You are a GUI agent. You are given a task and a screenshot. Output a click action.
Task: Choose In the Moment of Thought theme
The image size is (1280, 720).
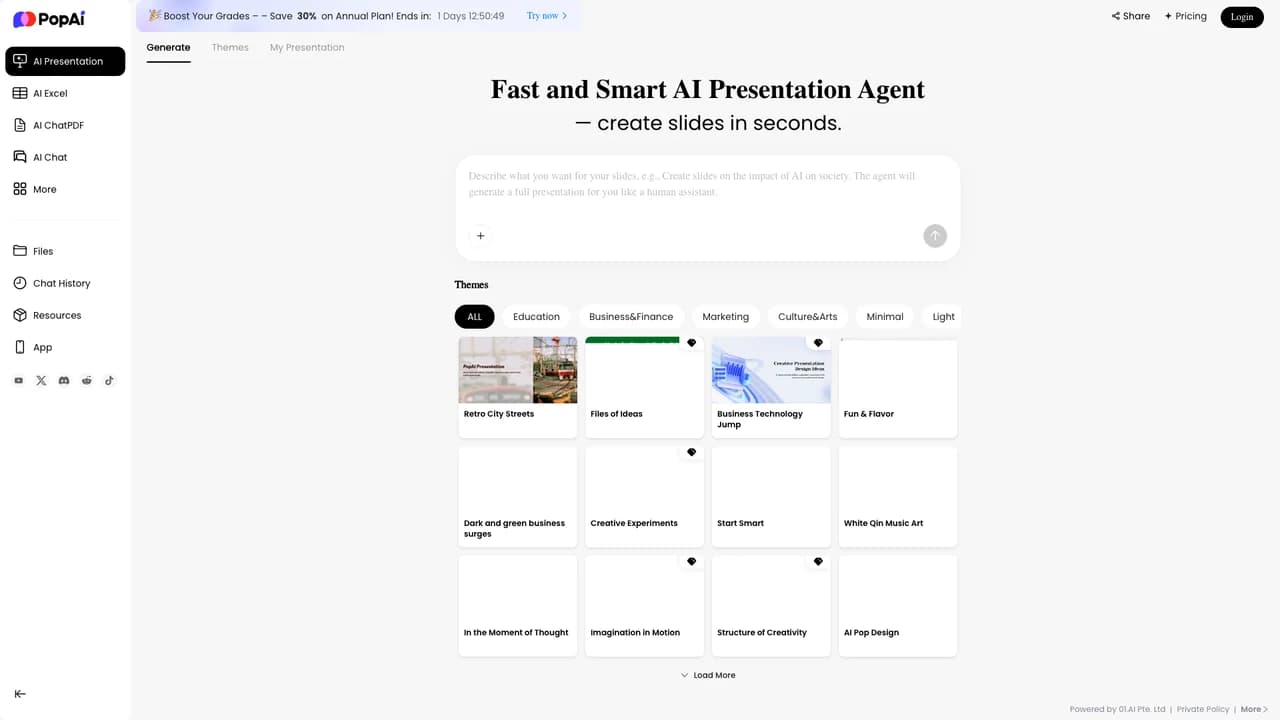(518, 606)
